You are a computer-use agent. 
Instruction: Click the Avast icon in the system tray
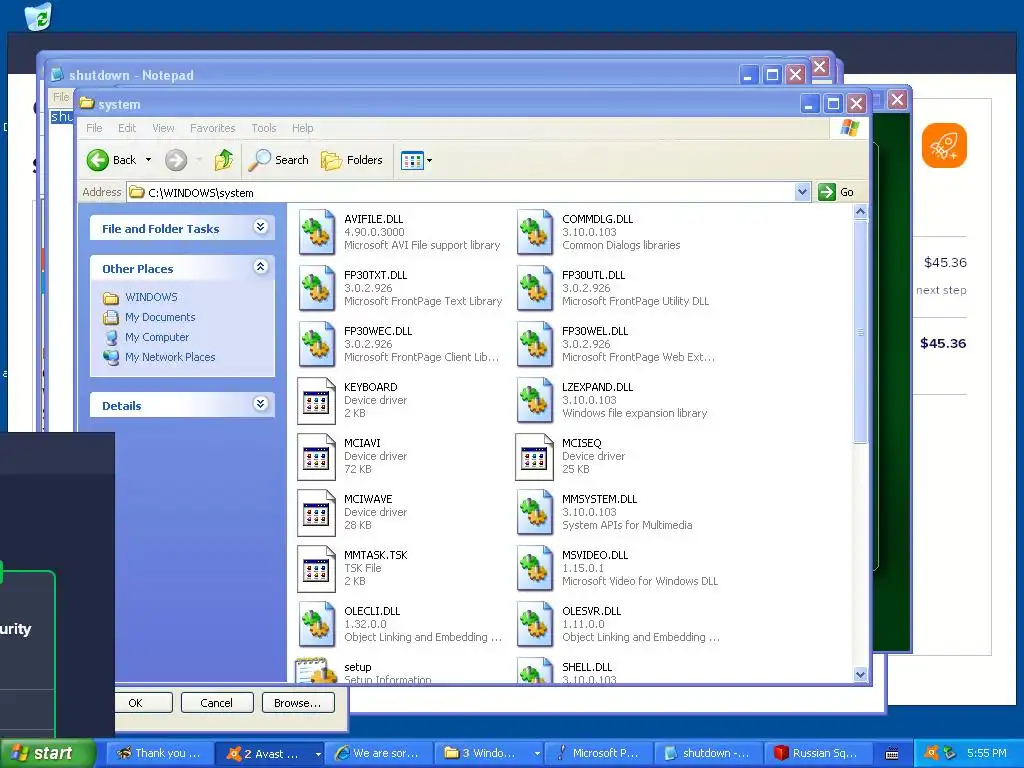coord(933,753)
